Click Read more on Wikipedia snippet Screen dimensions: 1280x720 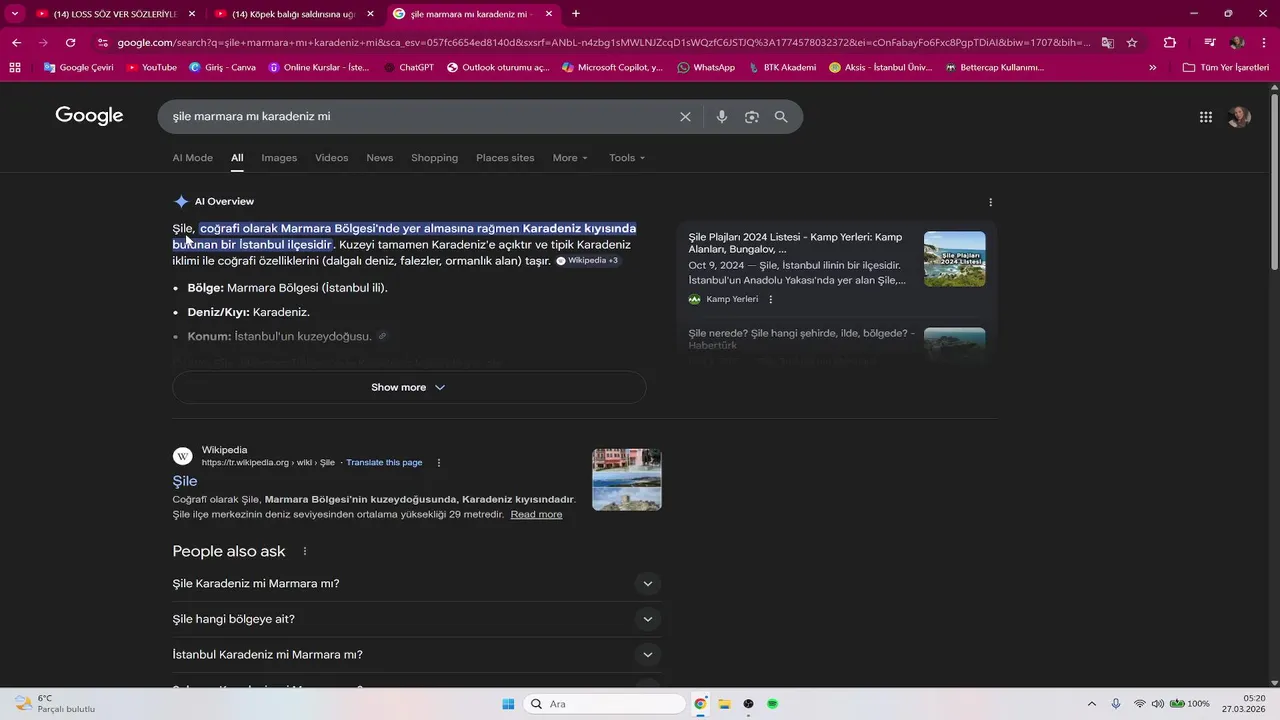(536, 514)
